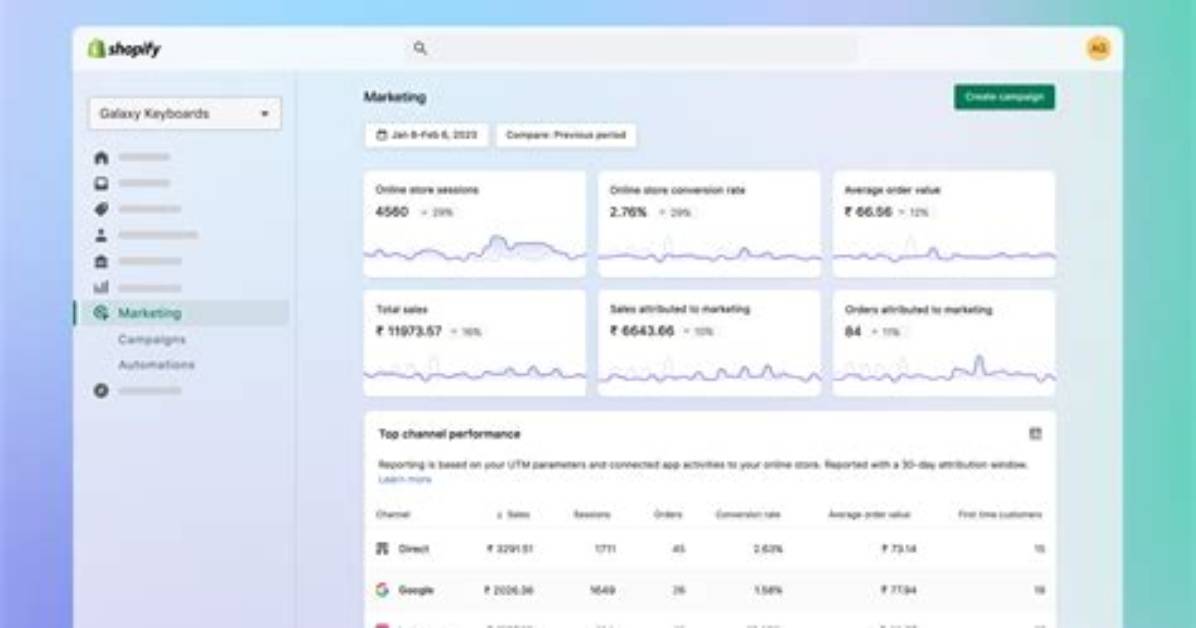Open Customers via person icon
The image size is (1196, 628).
[x=101, y=235]
